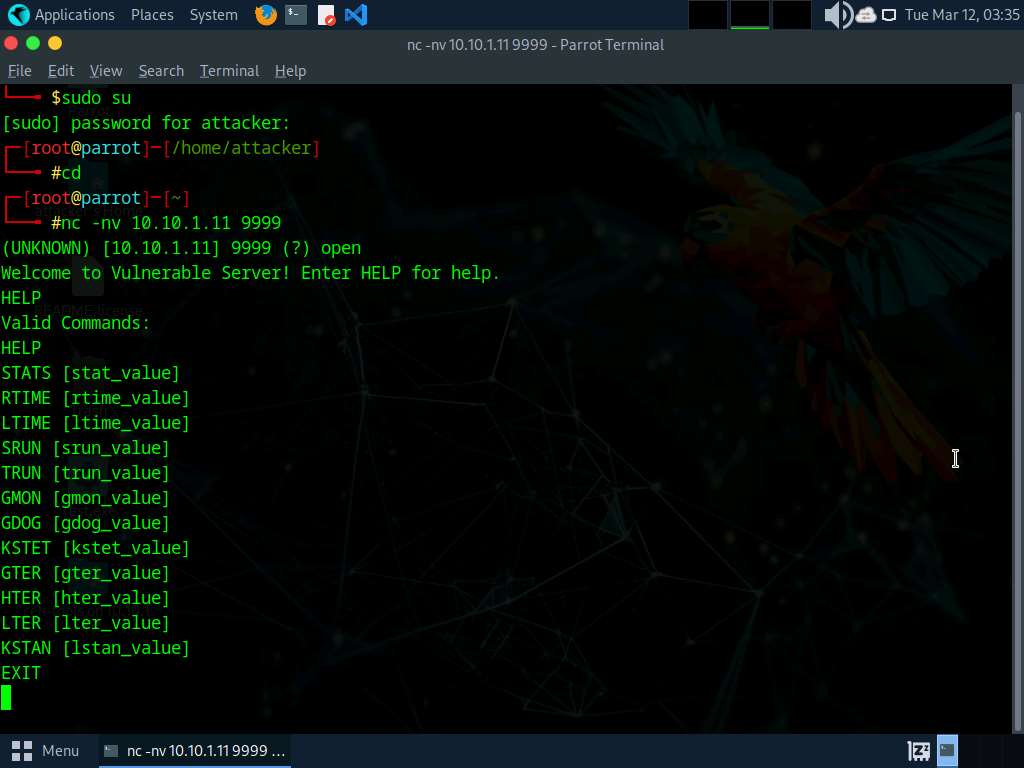Click '[sudo] password for attacker:' line
Viewport: 1024px width, 768px height.
click(x=146, y=123)
